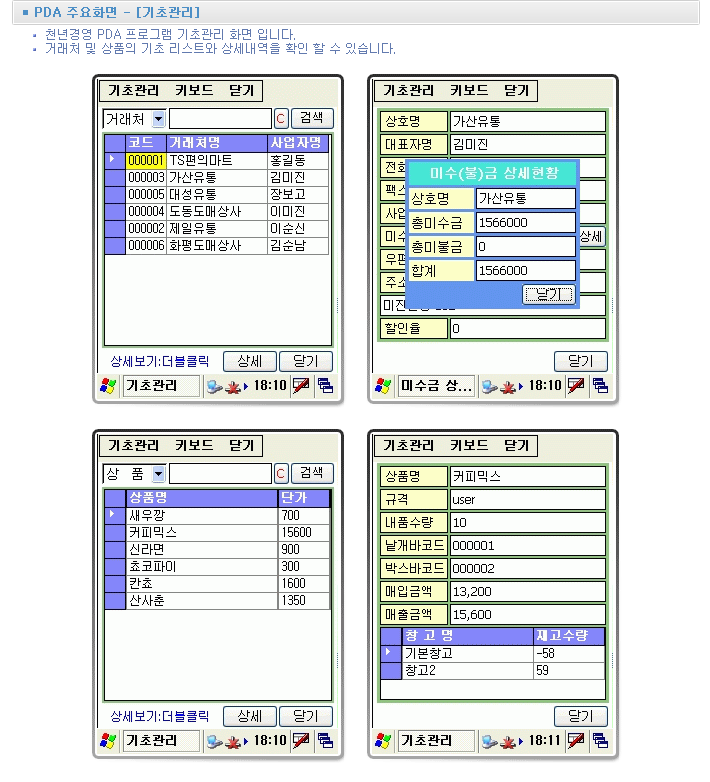Select product row 새우깡
The width and height of the screenshot is (710, 782).
(x=217, y=515)
